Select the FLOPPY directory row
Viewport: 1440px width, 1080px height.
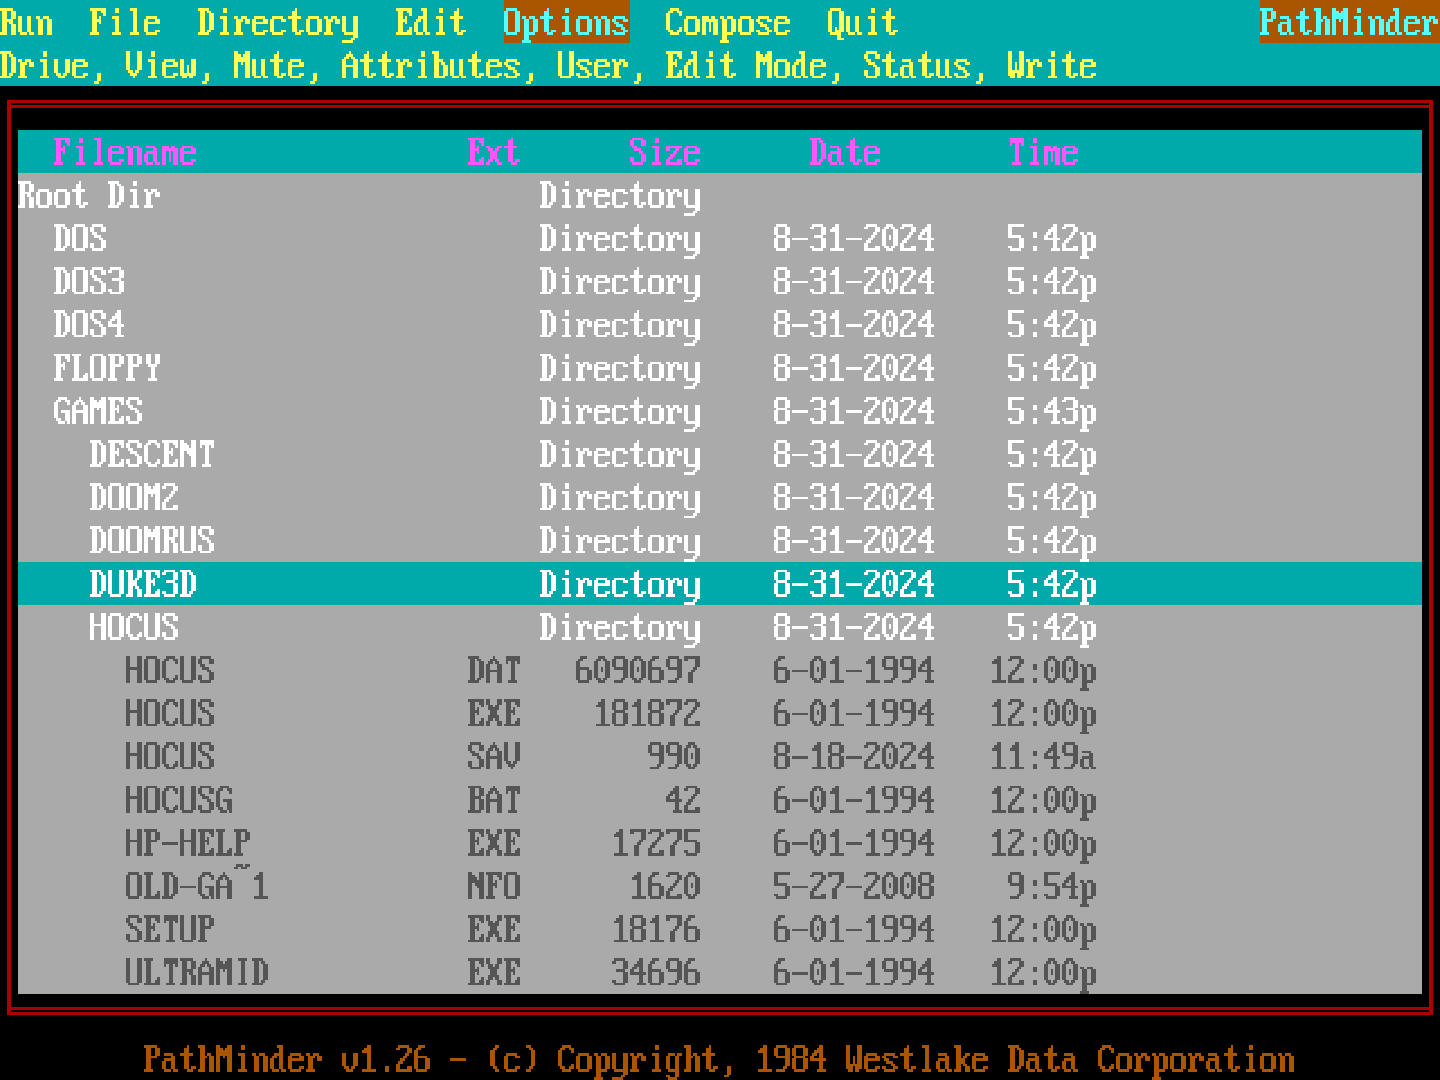[x=720, y=368]
